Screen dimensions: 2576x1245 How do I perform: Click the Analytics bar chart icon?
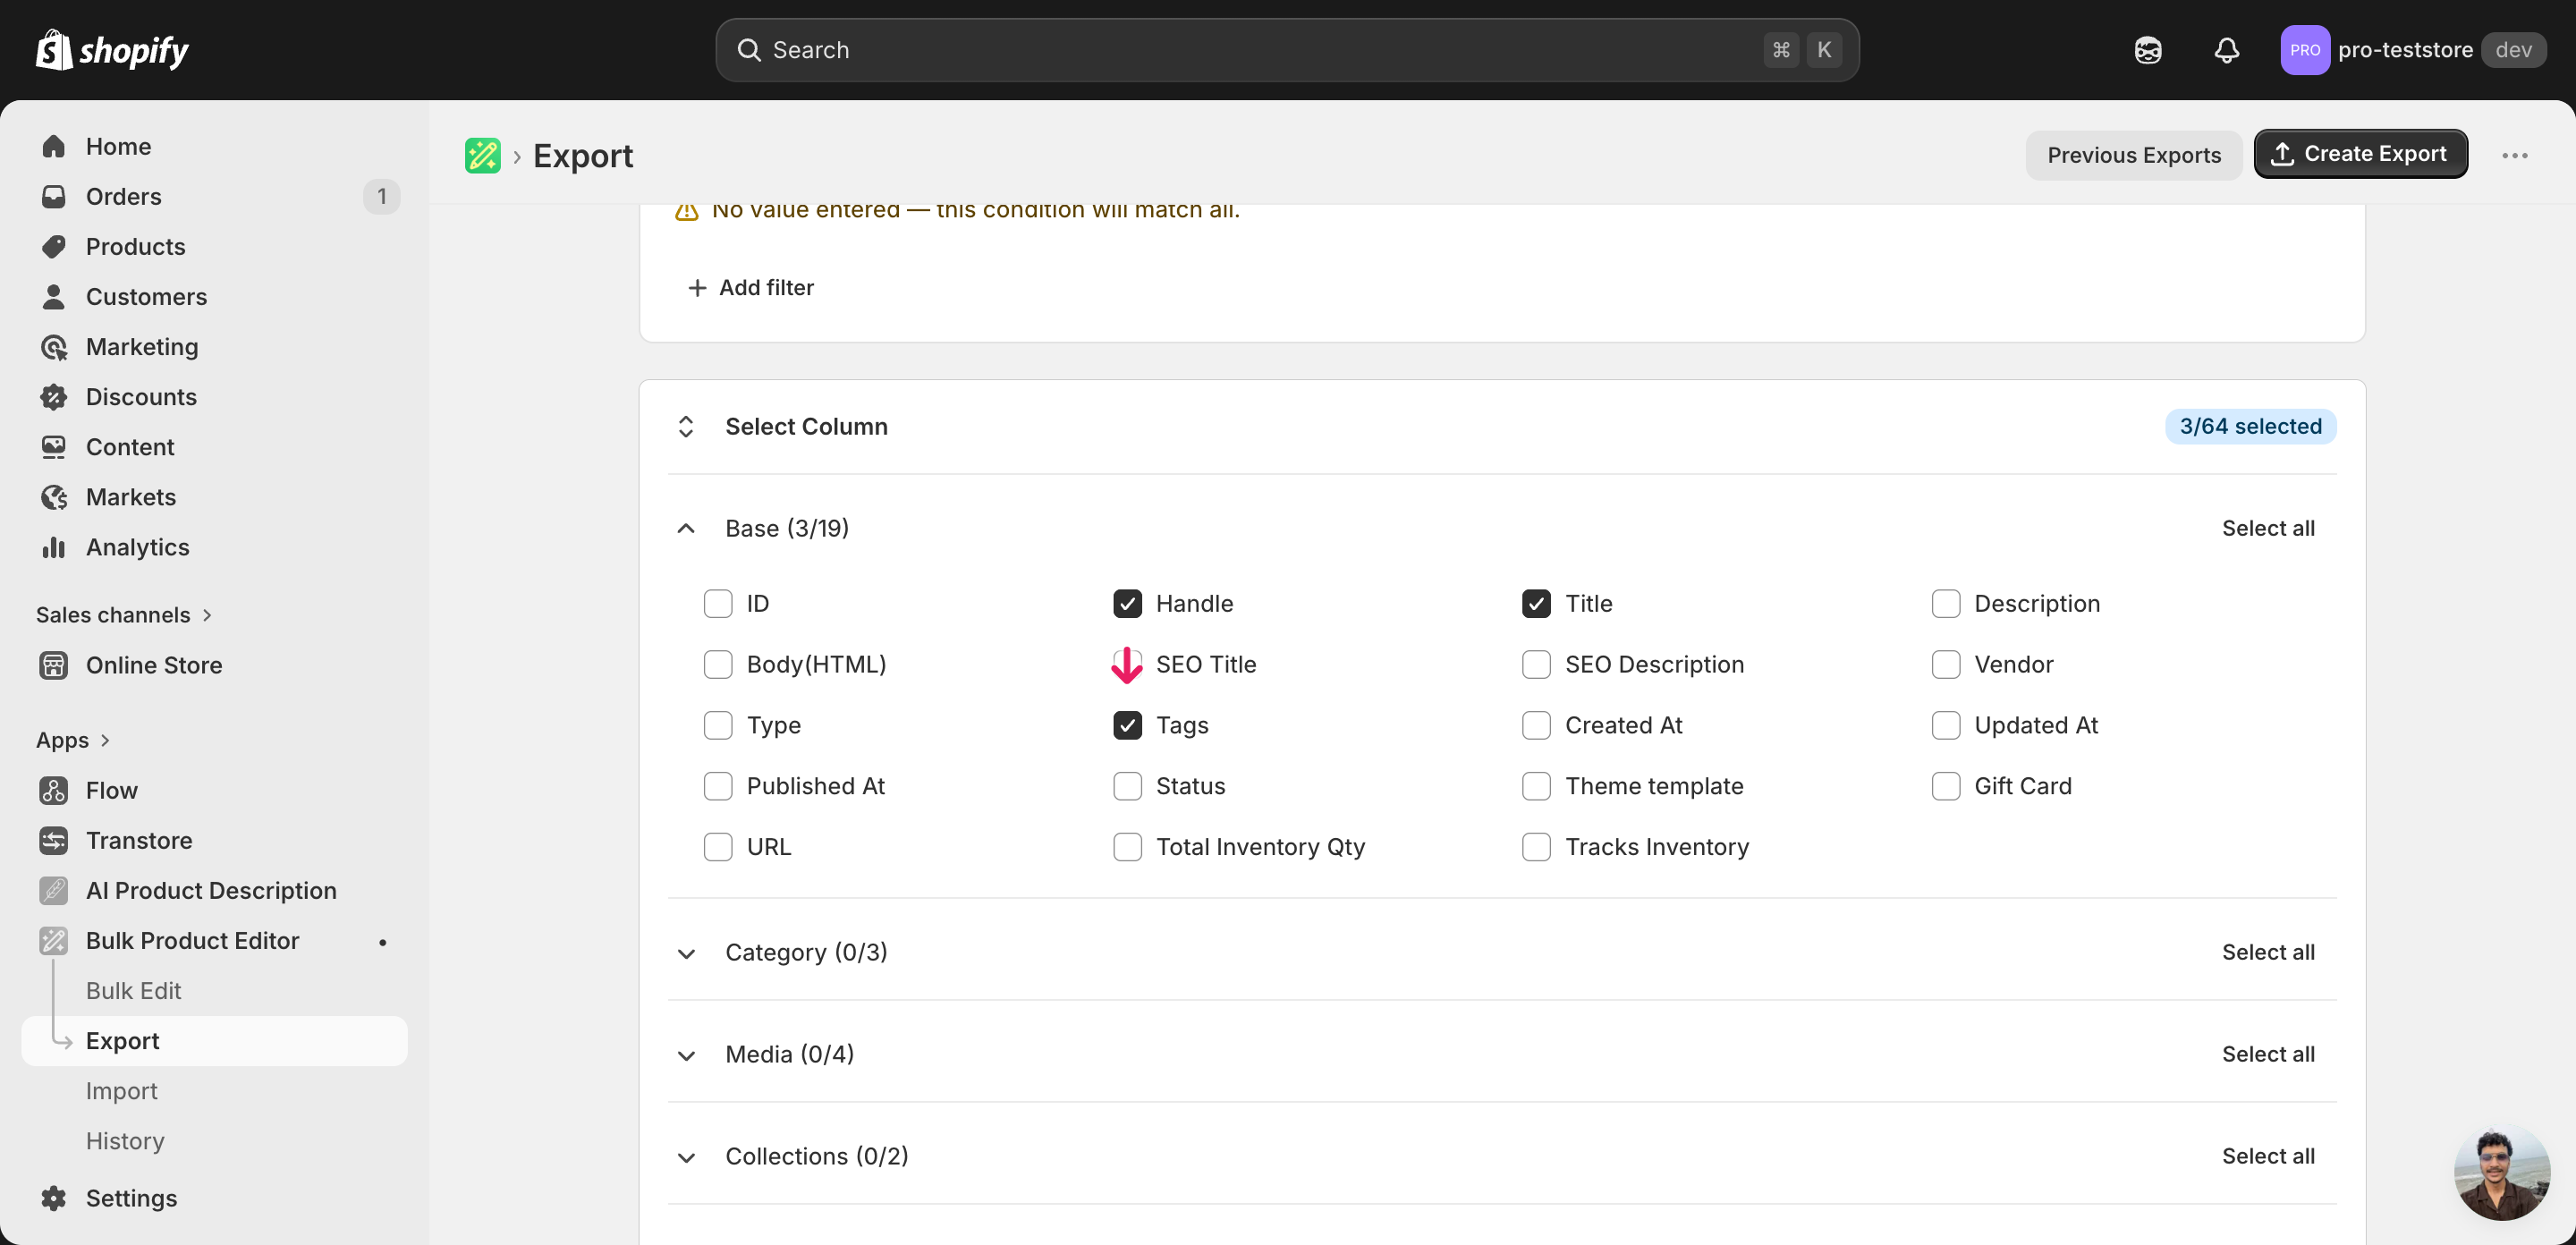click(x=54, y=546)
